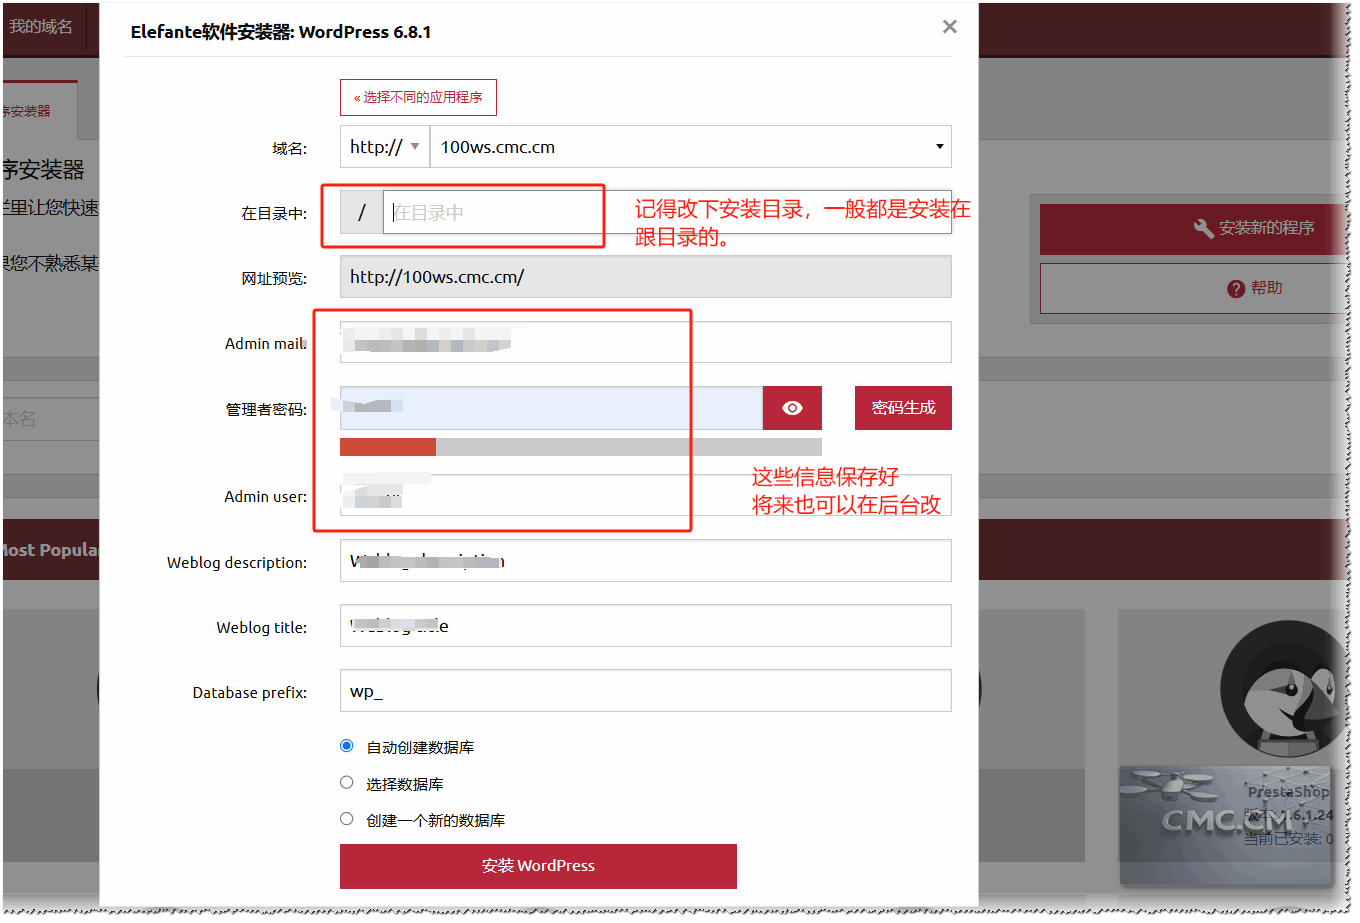The width and height of the screenshot is (1360, 923).
Task: Click the question mark help icon
Action: (x=1236, y=289)
